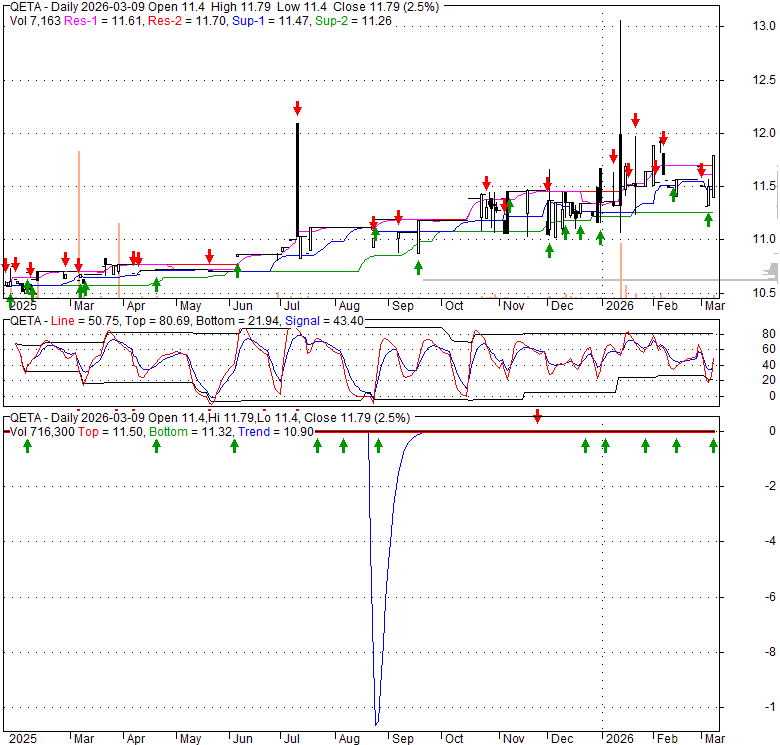Select the Res-2 = 11.70 resistance label
Screen dimensions: 780x745
(x=178, y=20)
